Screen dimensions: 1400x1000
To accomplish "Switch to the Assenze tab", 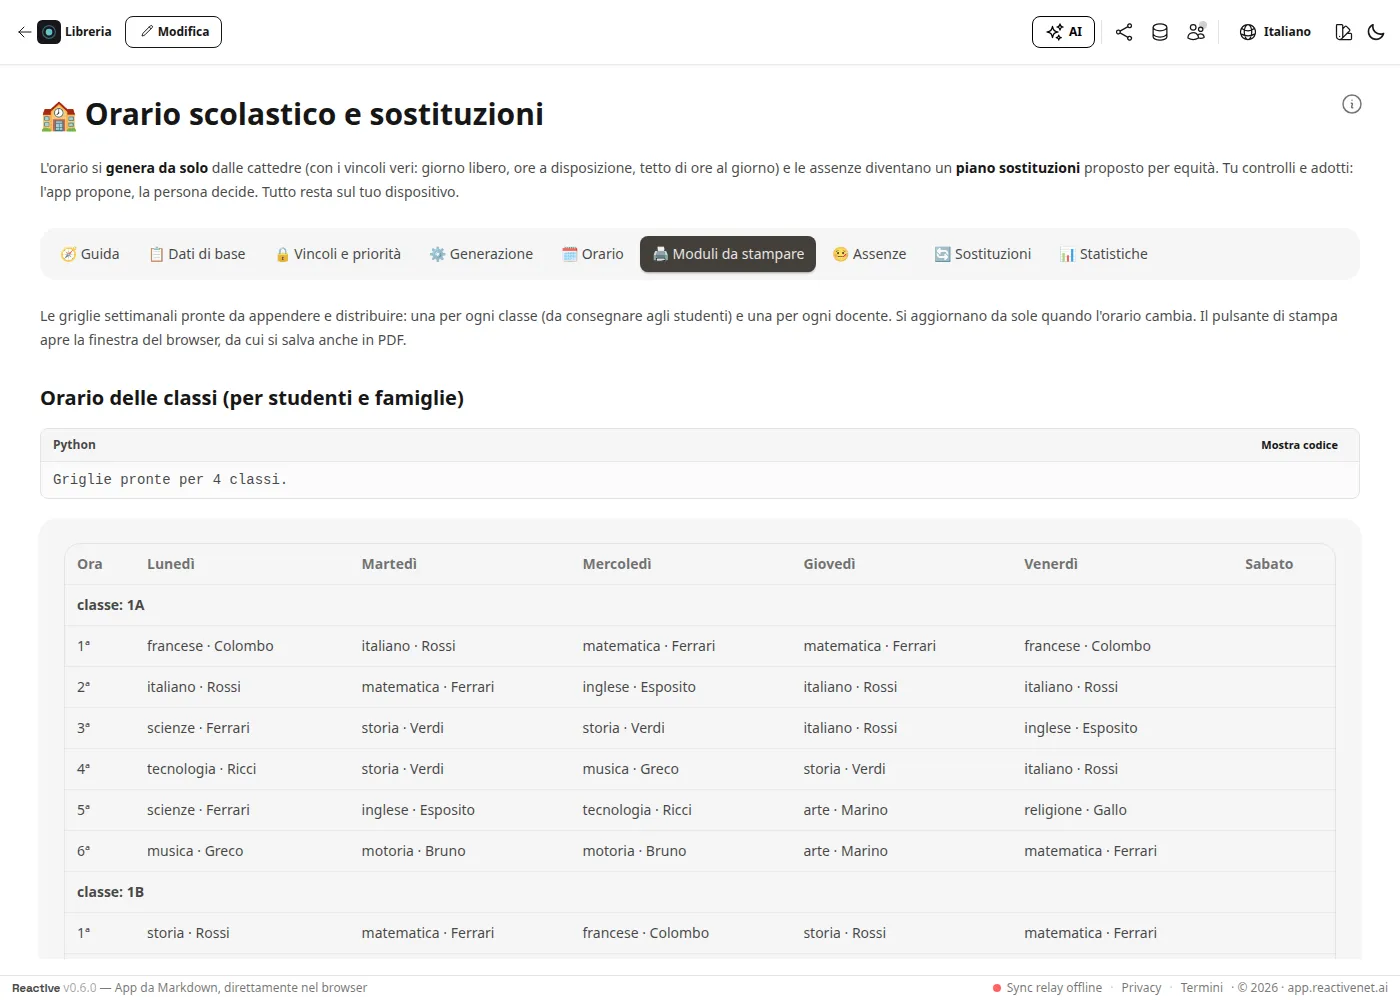I will pyautogui.click(x=869, y=254).
